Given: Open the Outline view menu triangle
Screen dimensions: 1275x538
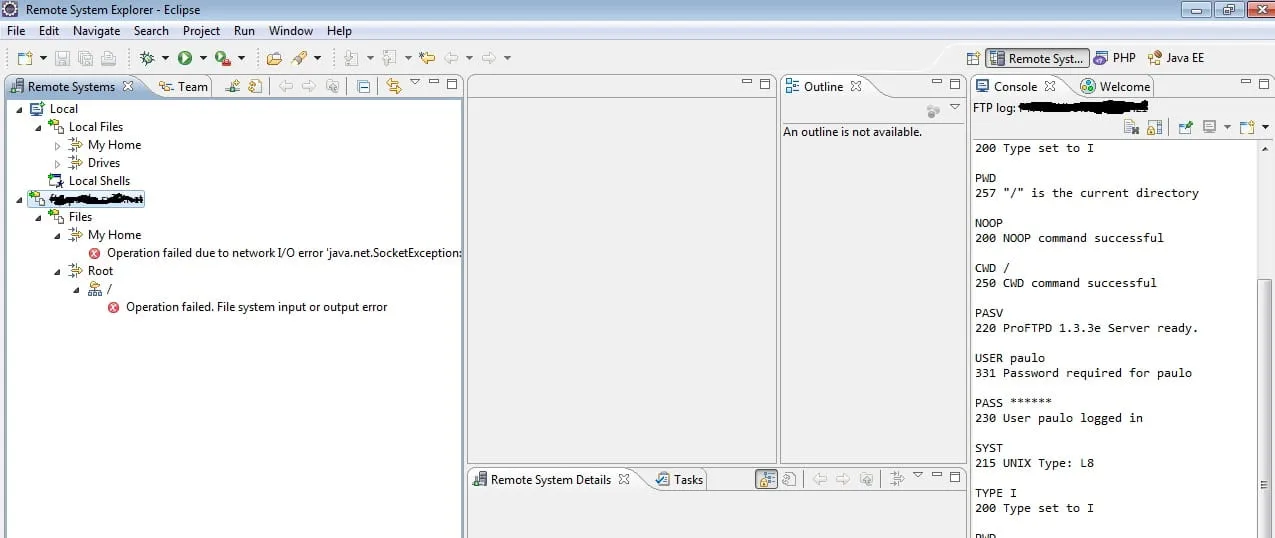Looking at the screenshot, I should pyautogui.click(x=955, y=107).
